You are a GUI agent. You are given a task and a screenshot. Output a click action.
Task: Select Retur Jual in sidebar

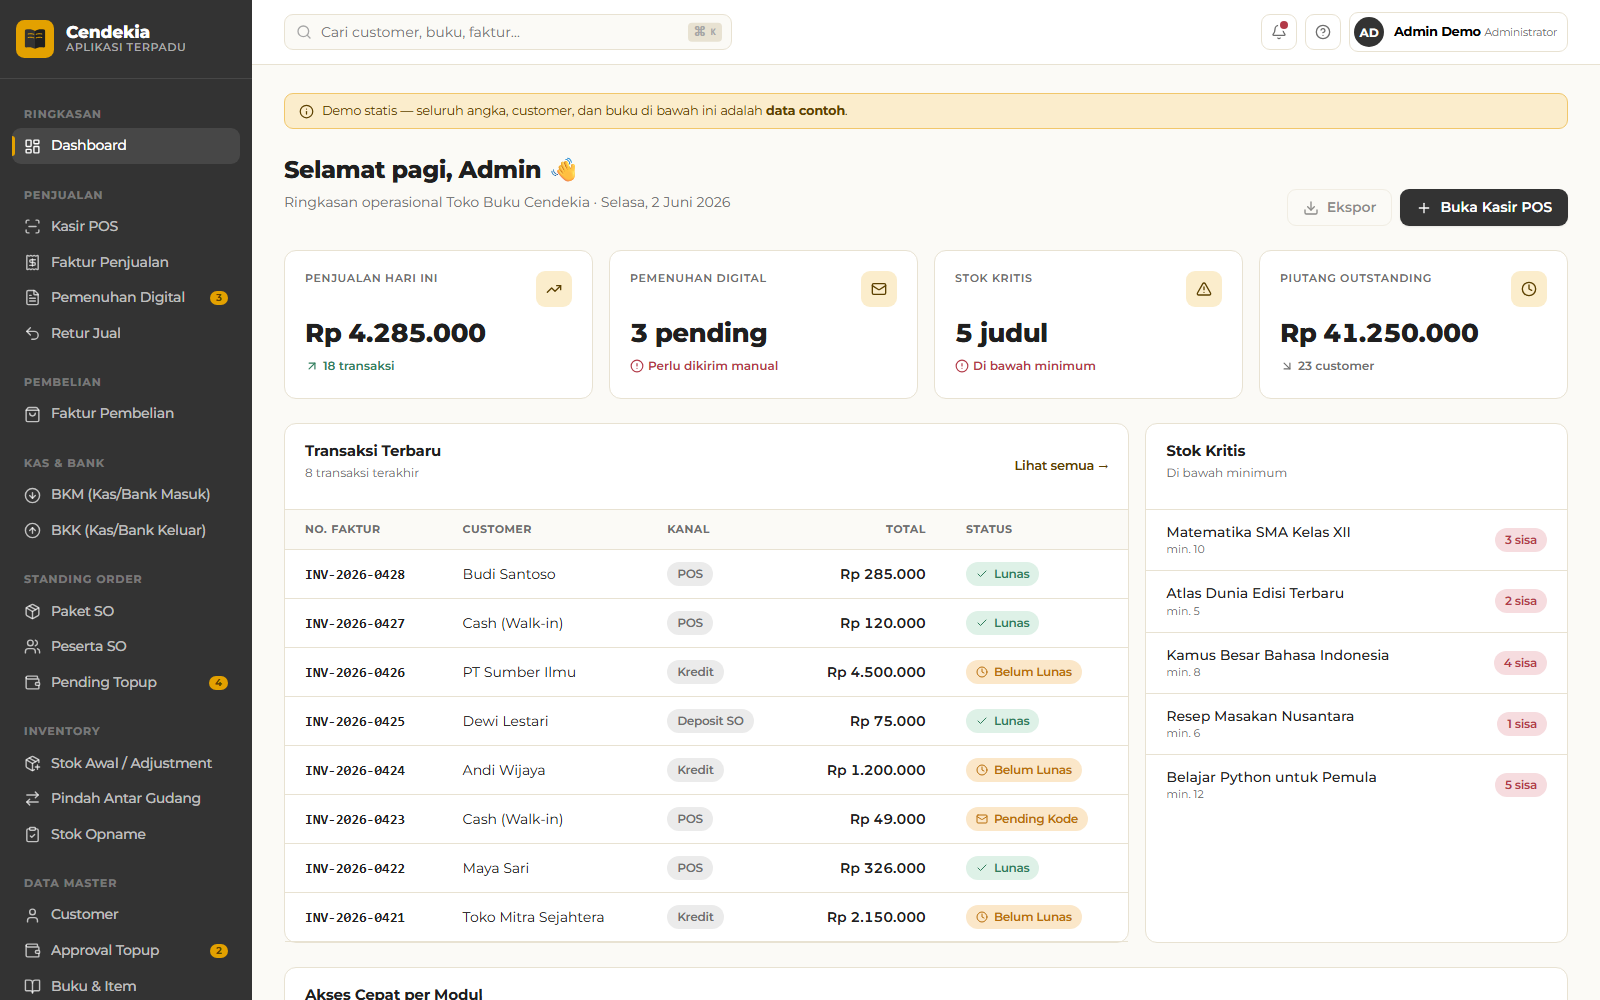[x=126, y=333]
